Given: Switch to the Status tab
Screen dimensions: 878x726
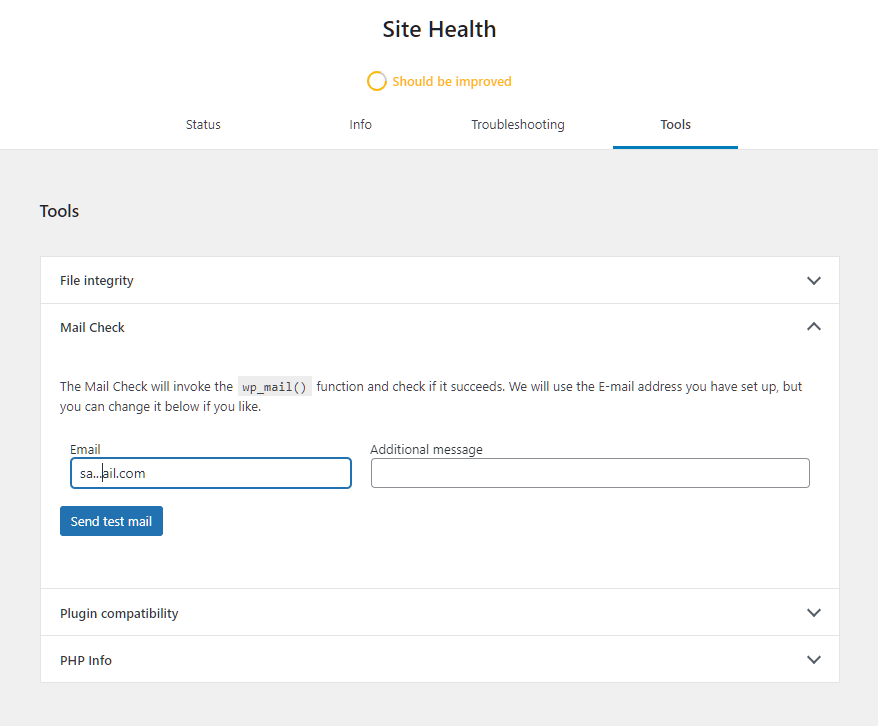Looking at the screenshot, I should click(x=203, y=125).
